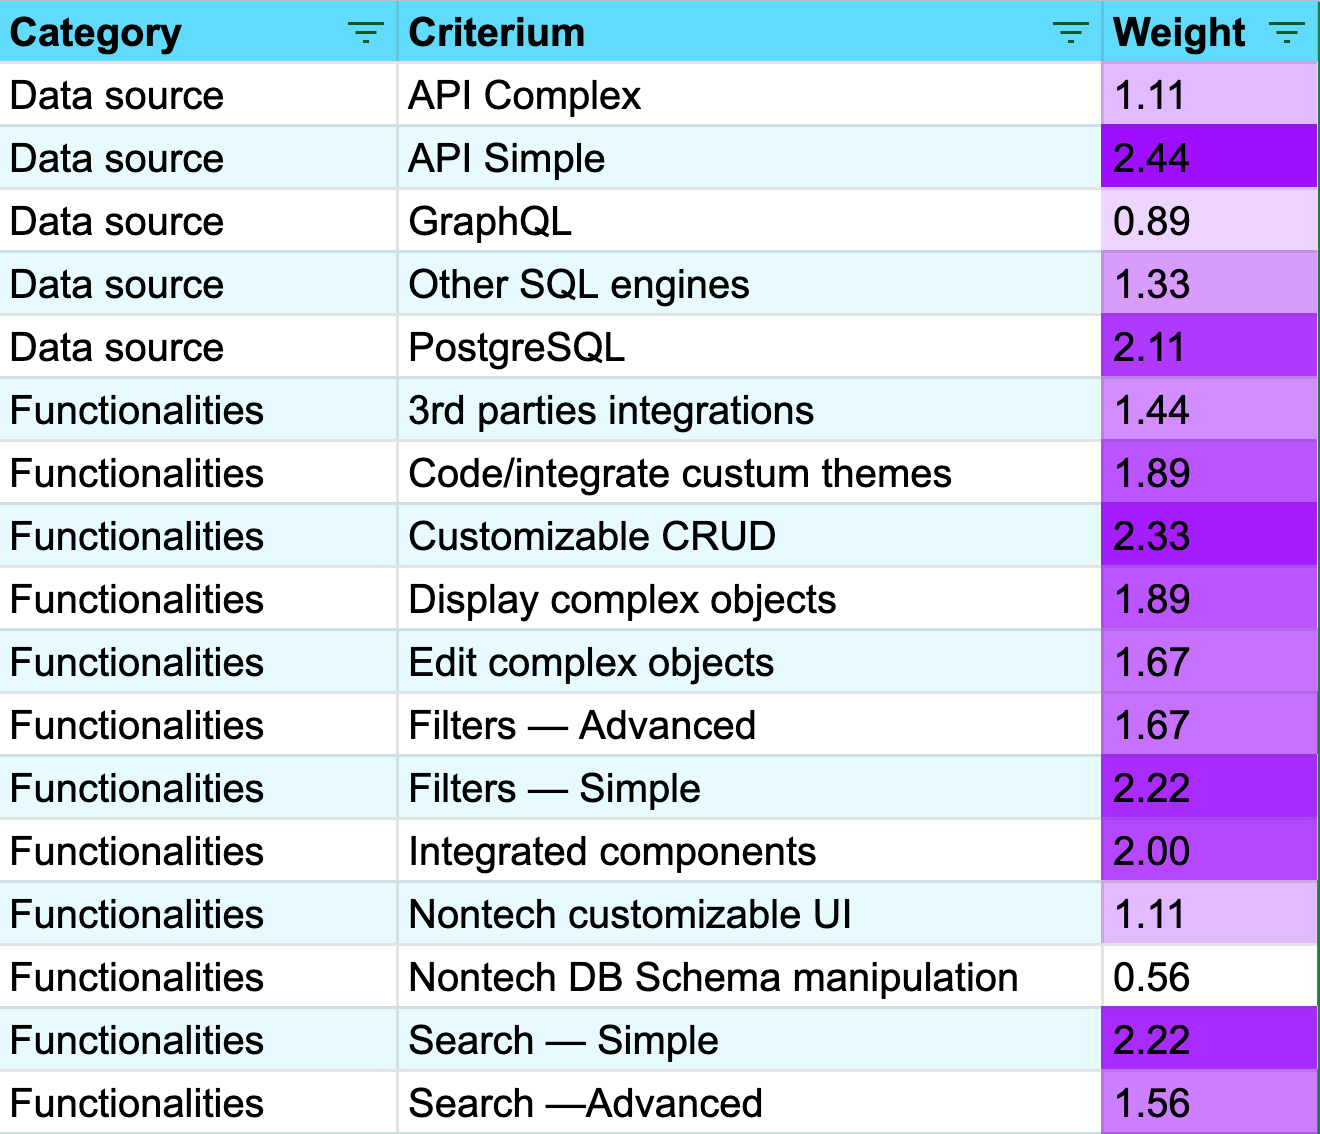Select the 2.44 weight cell

pos(1209,159)
